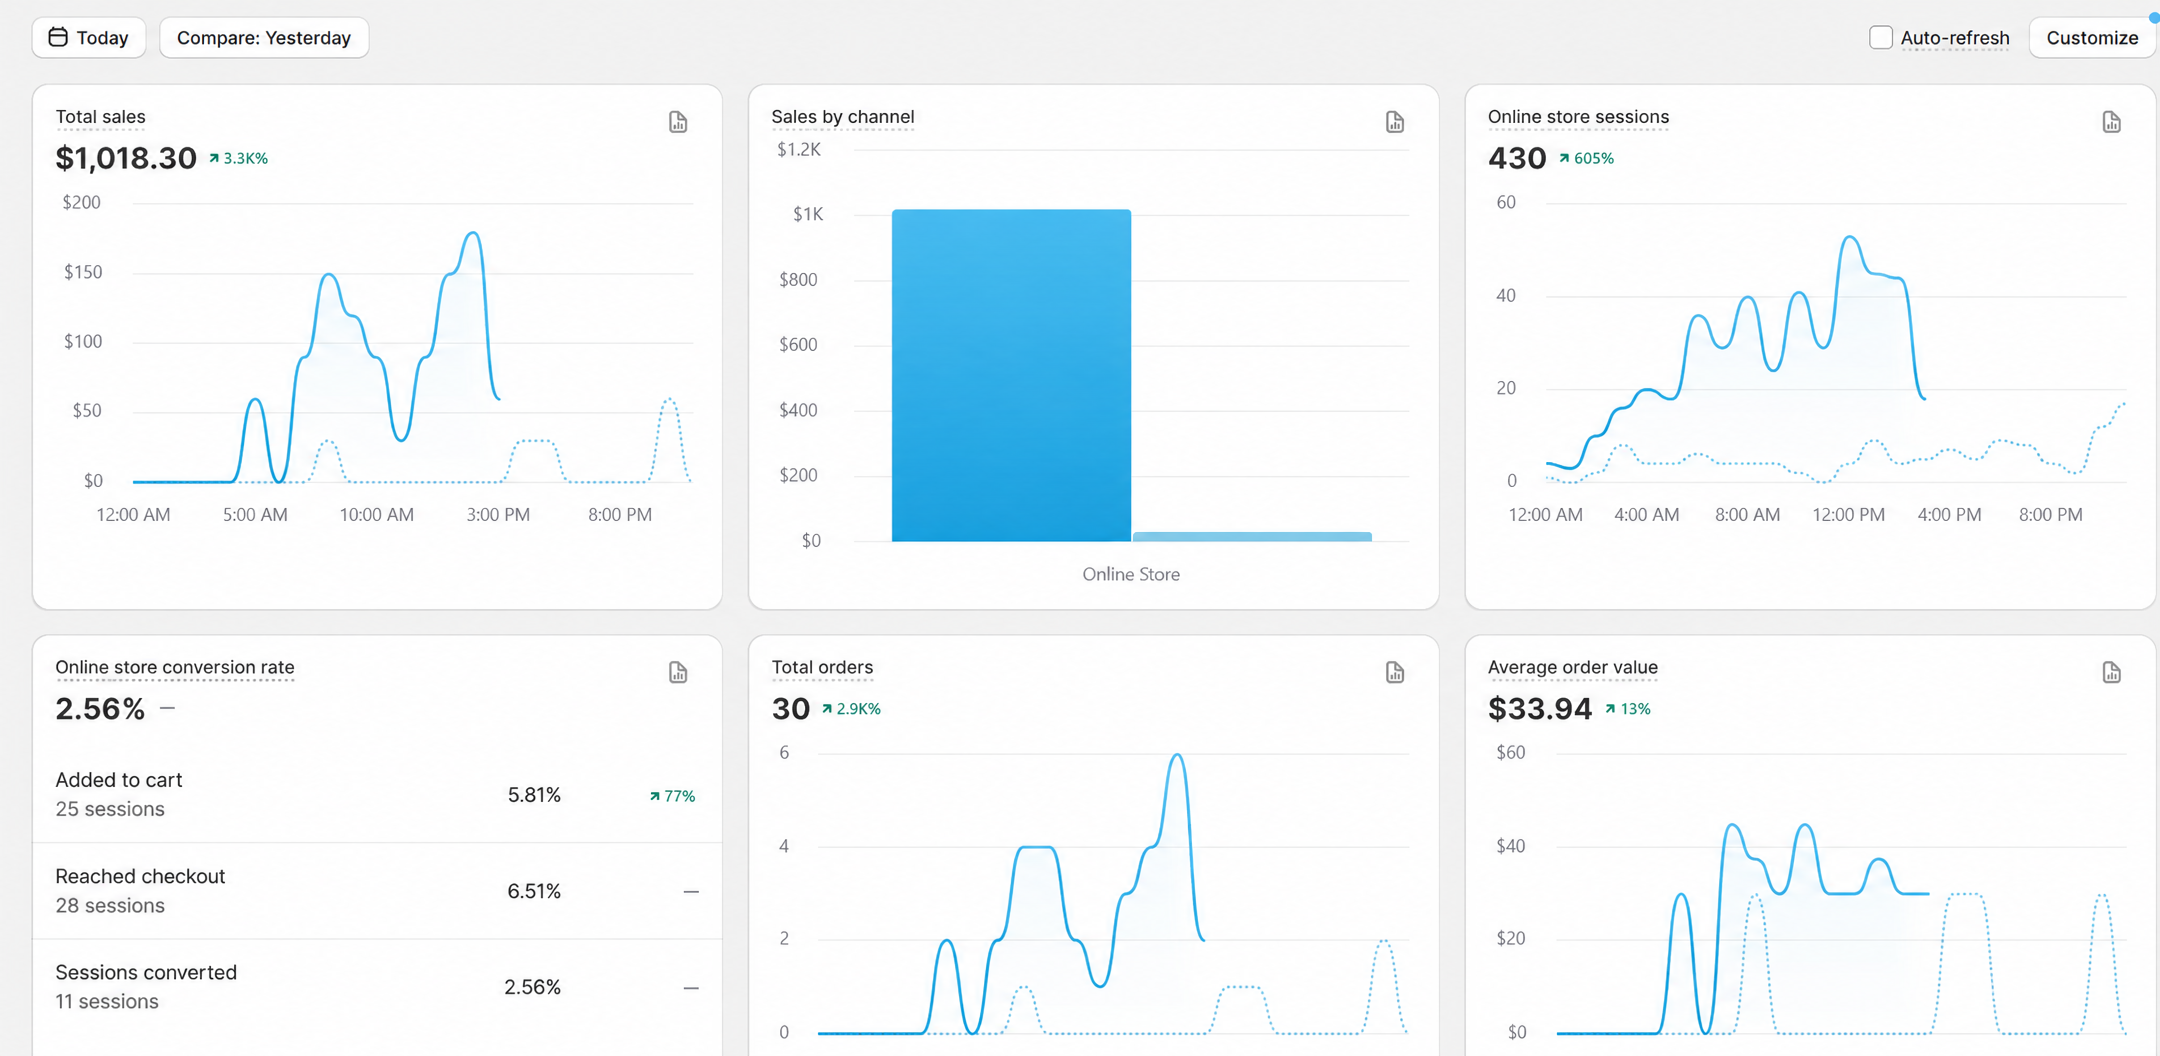2160x1056 pixels.
Task: Open the Average order value report icon
Action: 2111,672
